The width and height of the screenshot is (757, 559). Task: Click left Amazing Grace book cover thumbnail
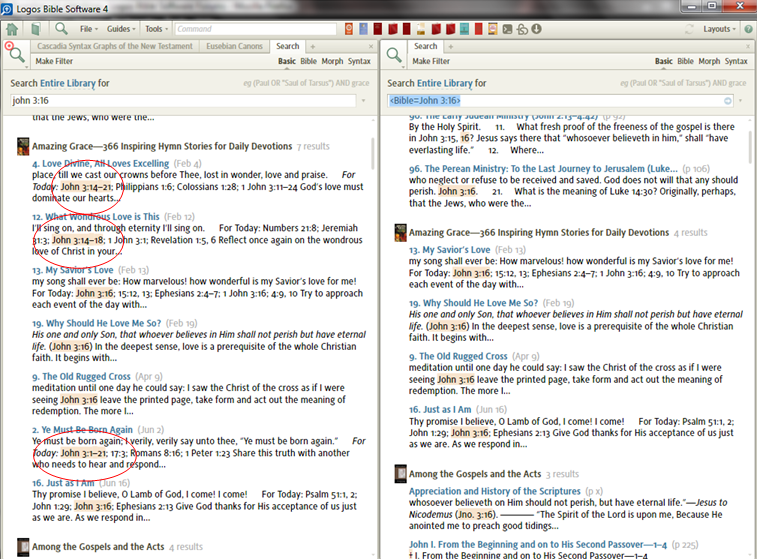click(23, 146)
